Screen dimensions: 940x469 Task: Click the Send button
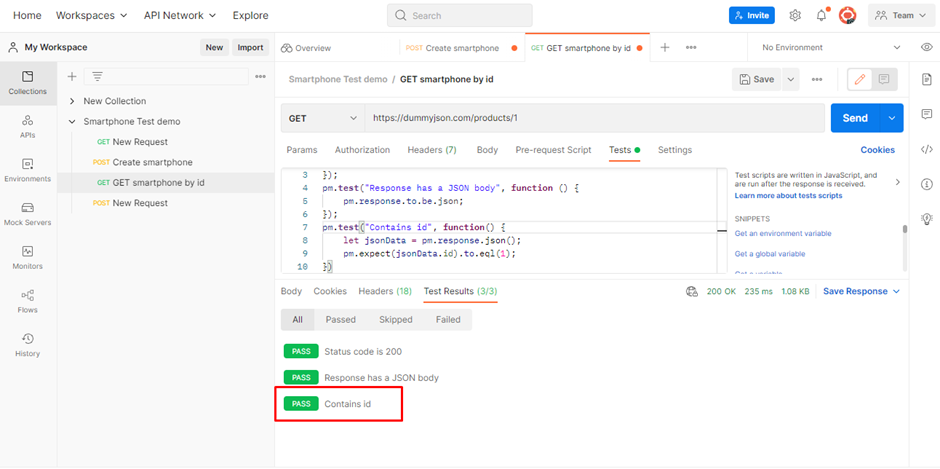tap(855, 118)
